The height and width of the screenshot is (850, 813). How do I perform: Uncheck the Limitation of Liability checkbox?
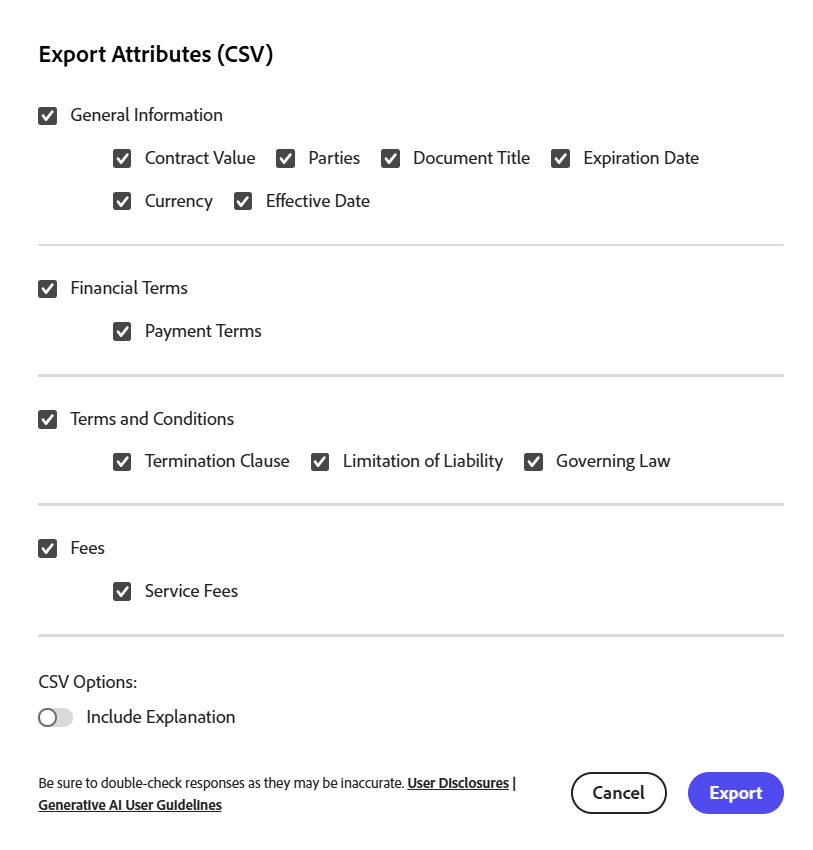(x=320, y=462)
